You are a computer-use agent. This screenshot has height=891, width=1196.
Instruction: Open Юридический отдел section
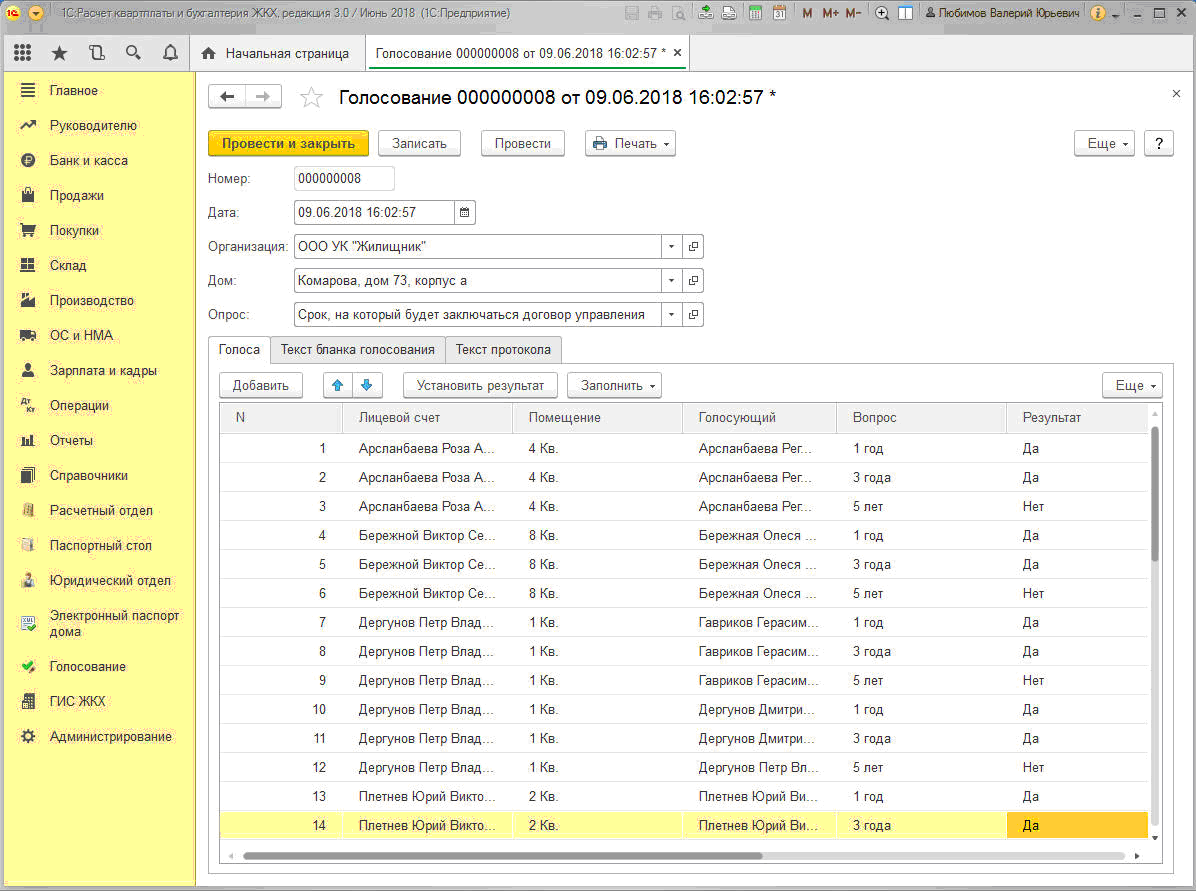click(x=110, y=581)
